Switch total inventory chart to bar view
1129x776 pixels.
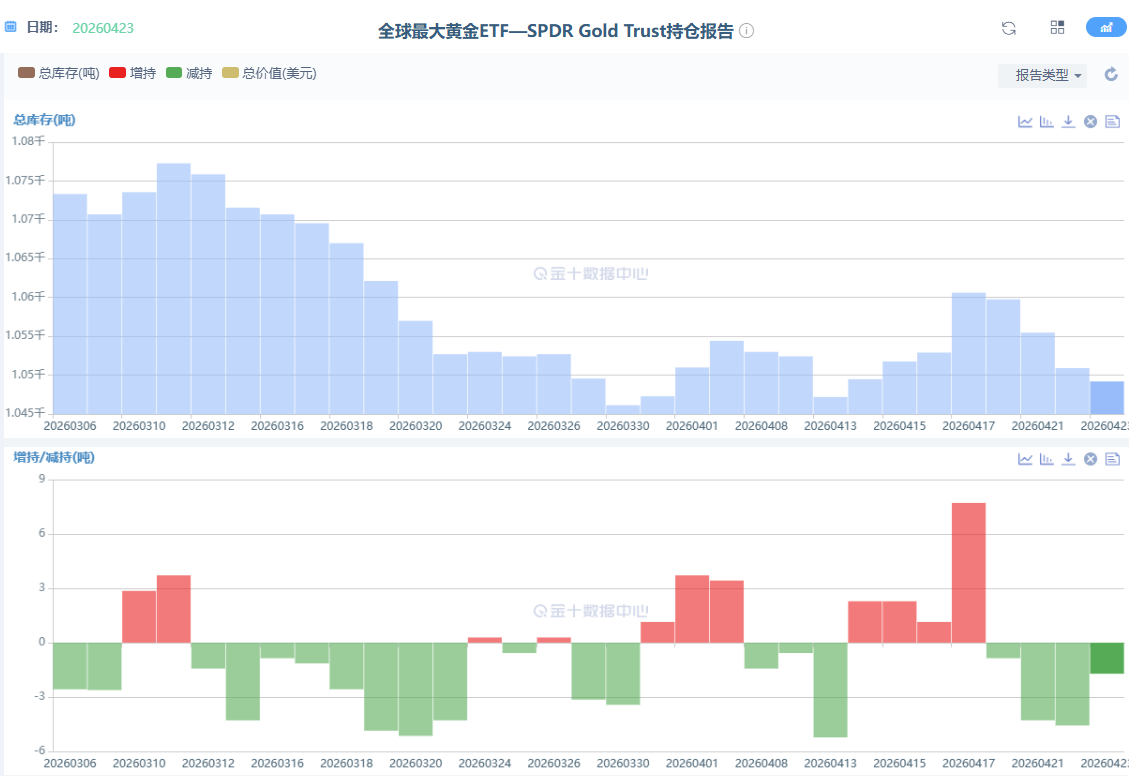1047,122
